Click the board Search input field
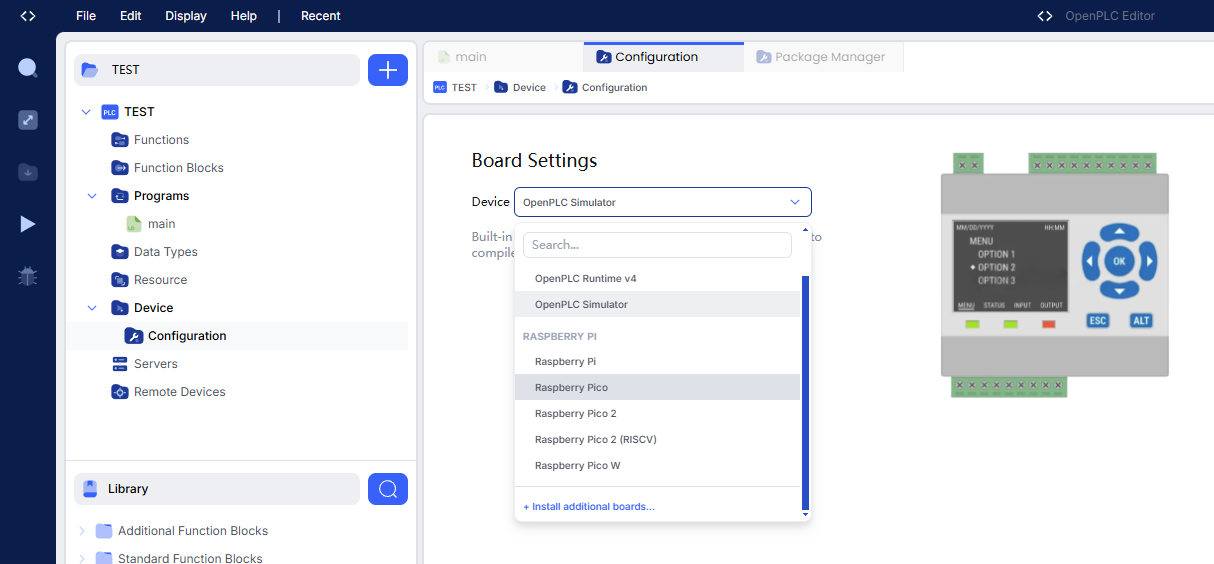 657,245
